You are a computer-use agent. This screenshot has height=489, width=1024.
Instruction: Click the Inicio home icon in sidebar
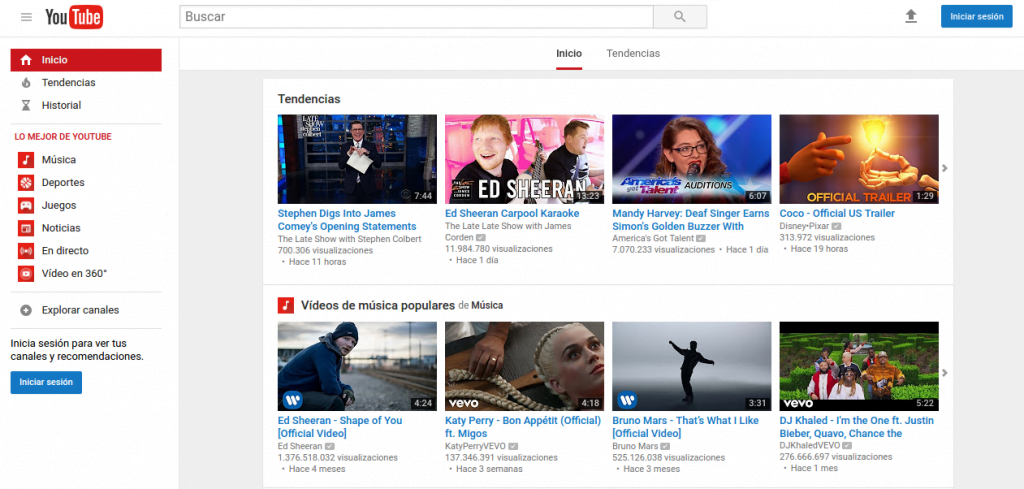pos(26,60)
